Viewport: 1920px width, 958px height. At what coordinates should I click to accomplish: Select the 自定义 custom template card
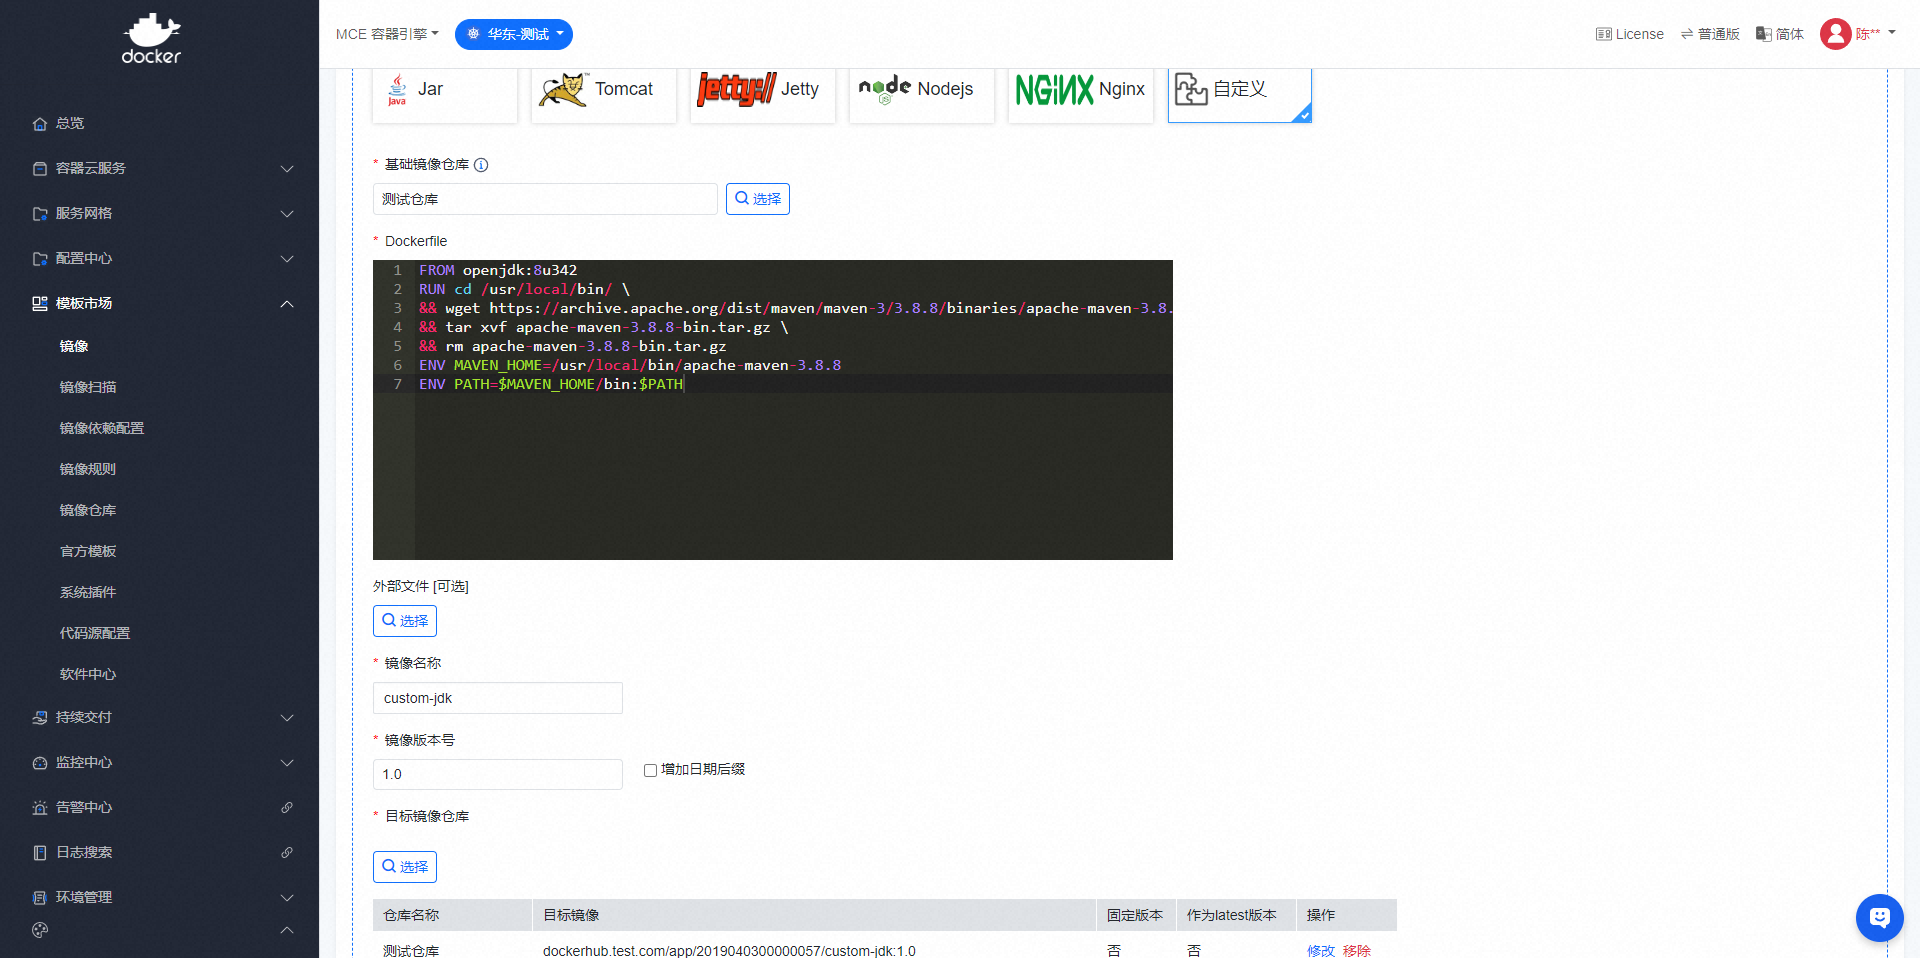(x=1238, y=90)
